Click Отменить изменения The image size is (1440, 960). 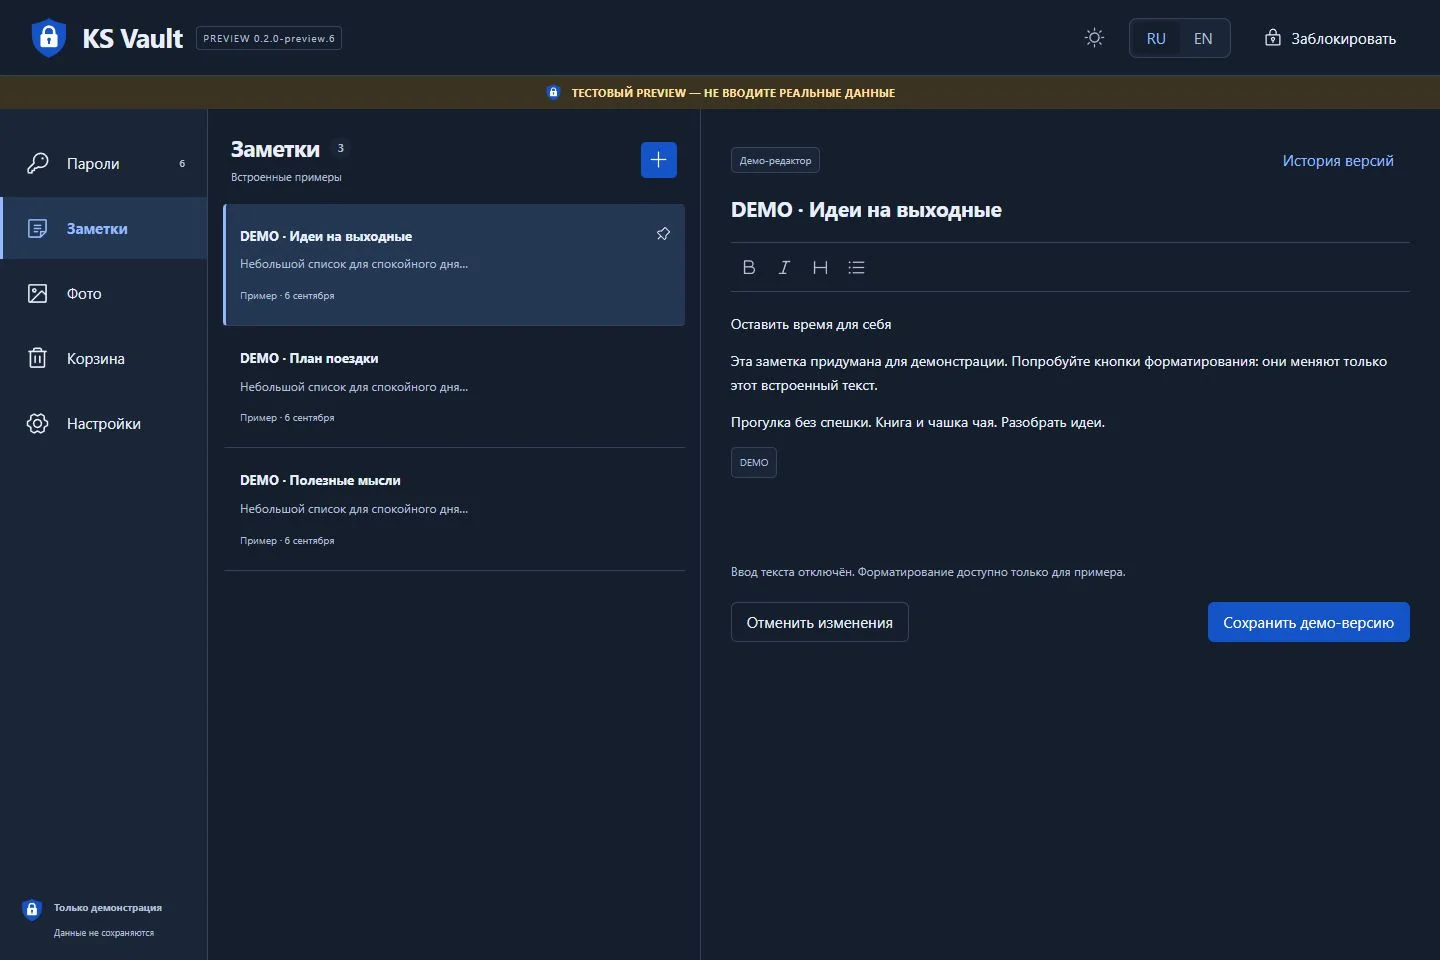click(819, 622)
